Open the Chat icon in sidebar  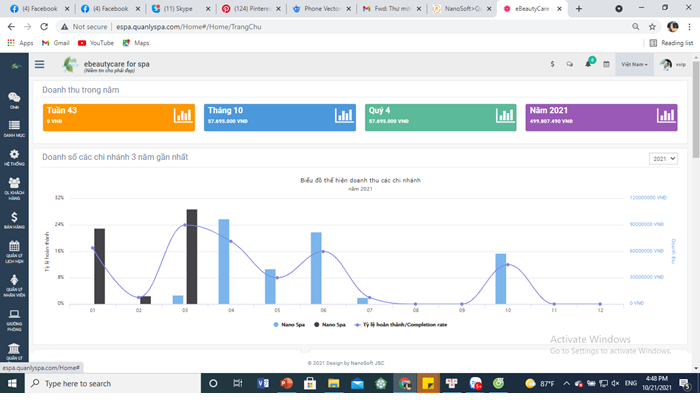coord(14,100)
